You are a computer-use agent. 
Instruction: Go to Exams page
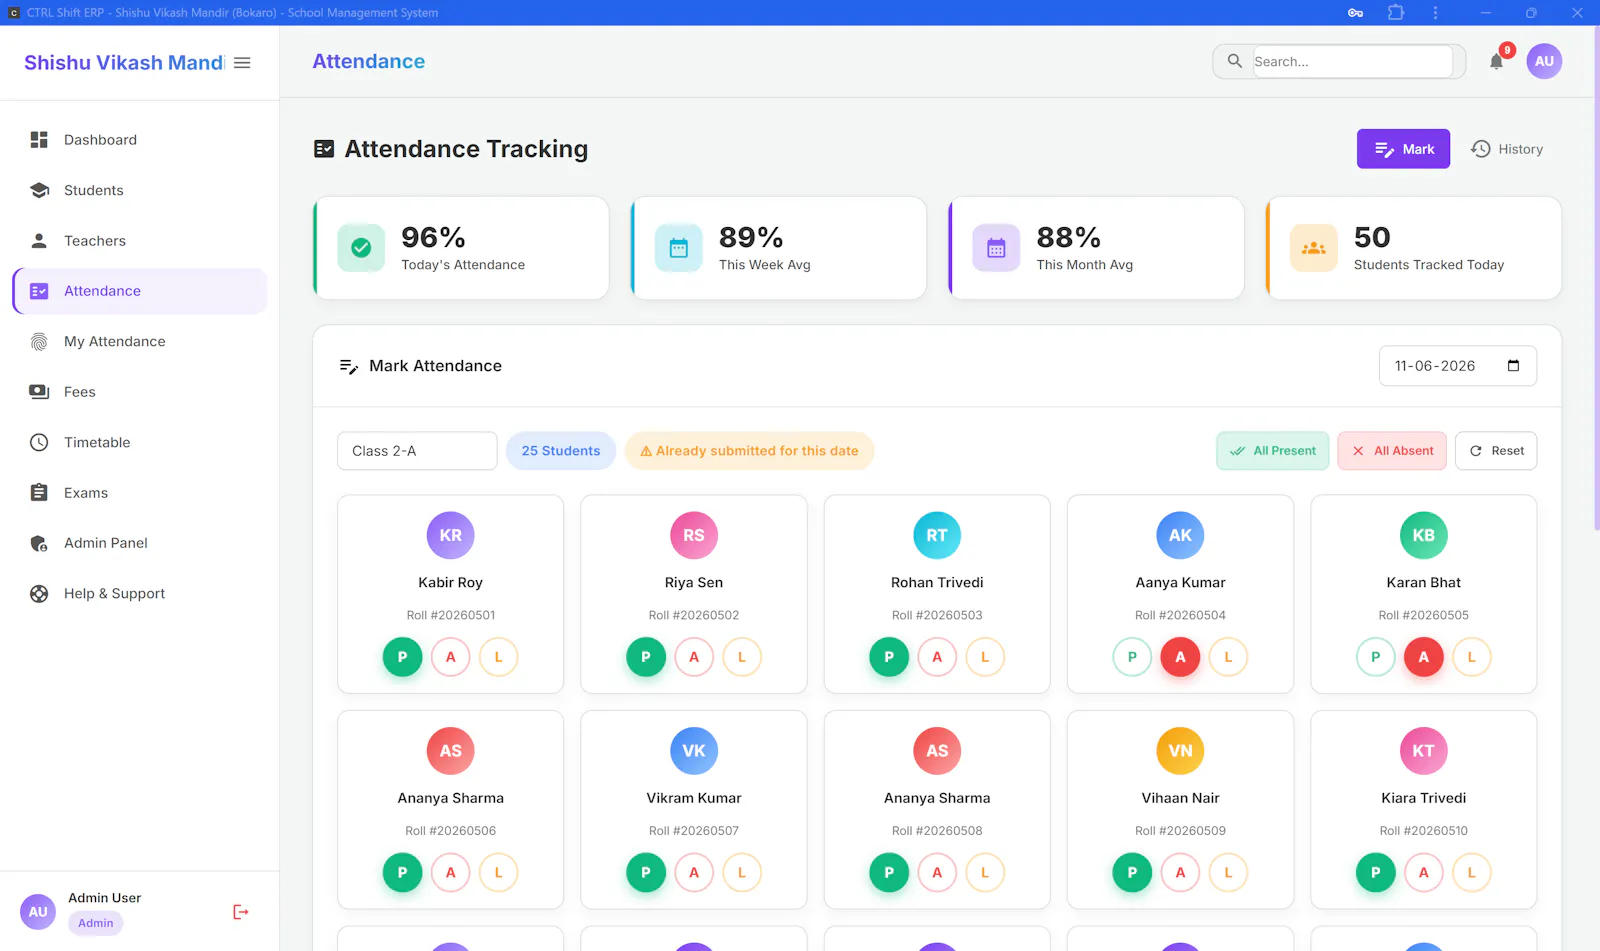pyautogui.click(x=140, y=493)
